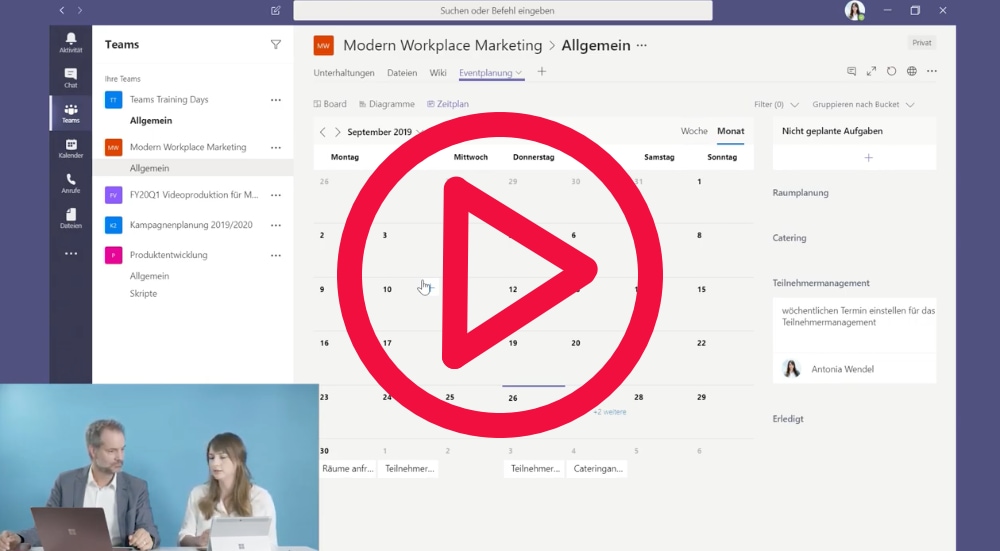Go to next month in calendar

[x=337, y=132]
